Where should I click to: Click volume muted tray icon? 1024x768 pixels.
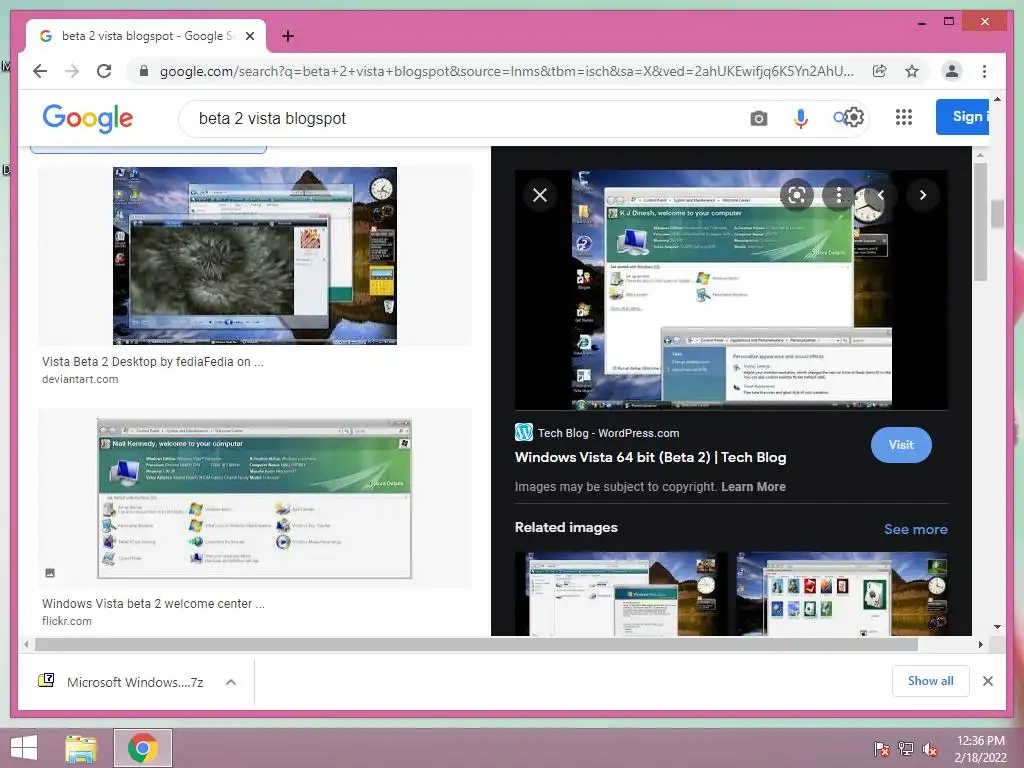(929, 748)
